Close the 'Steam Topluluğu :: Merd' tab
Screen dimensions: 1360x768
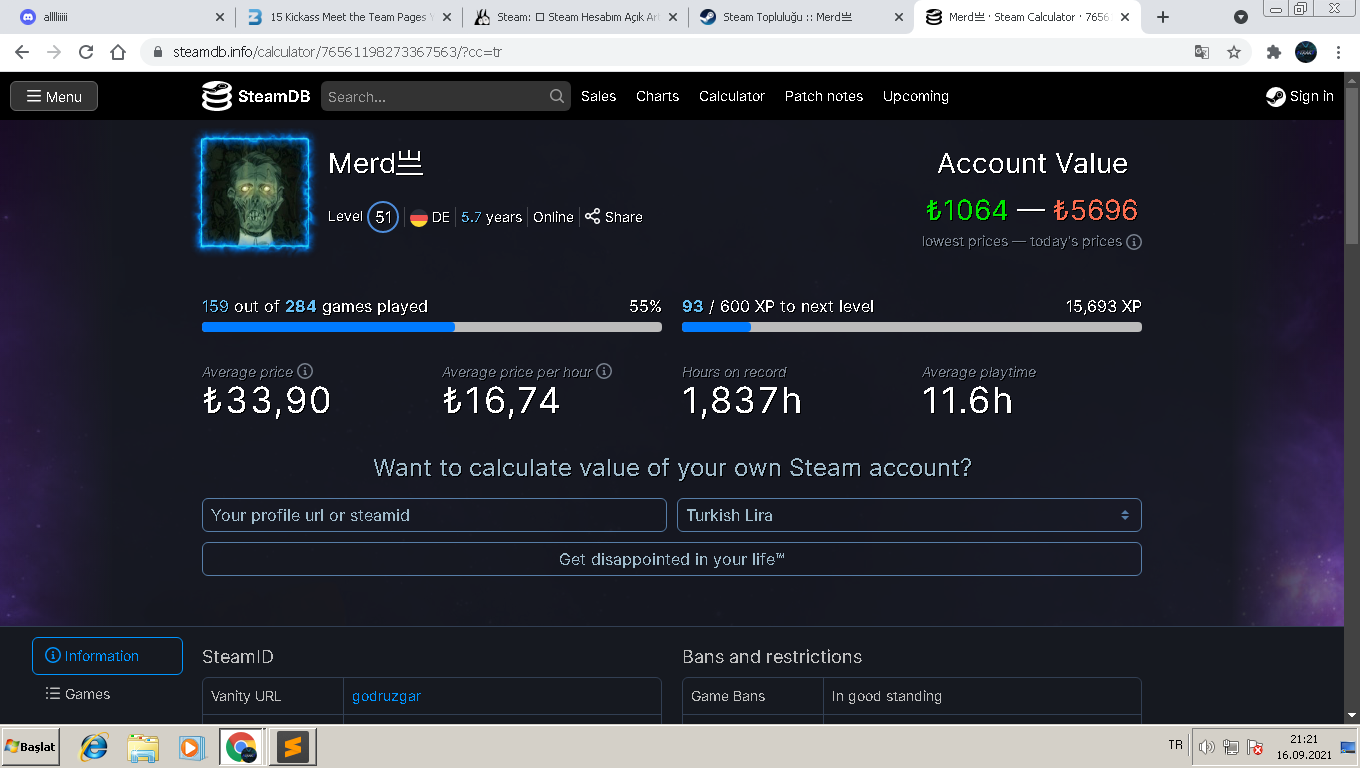(x=899, y=17)
